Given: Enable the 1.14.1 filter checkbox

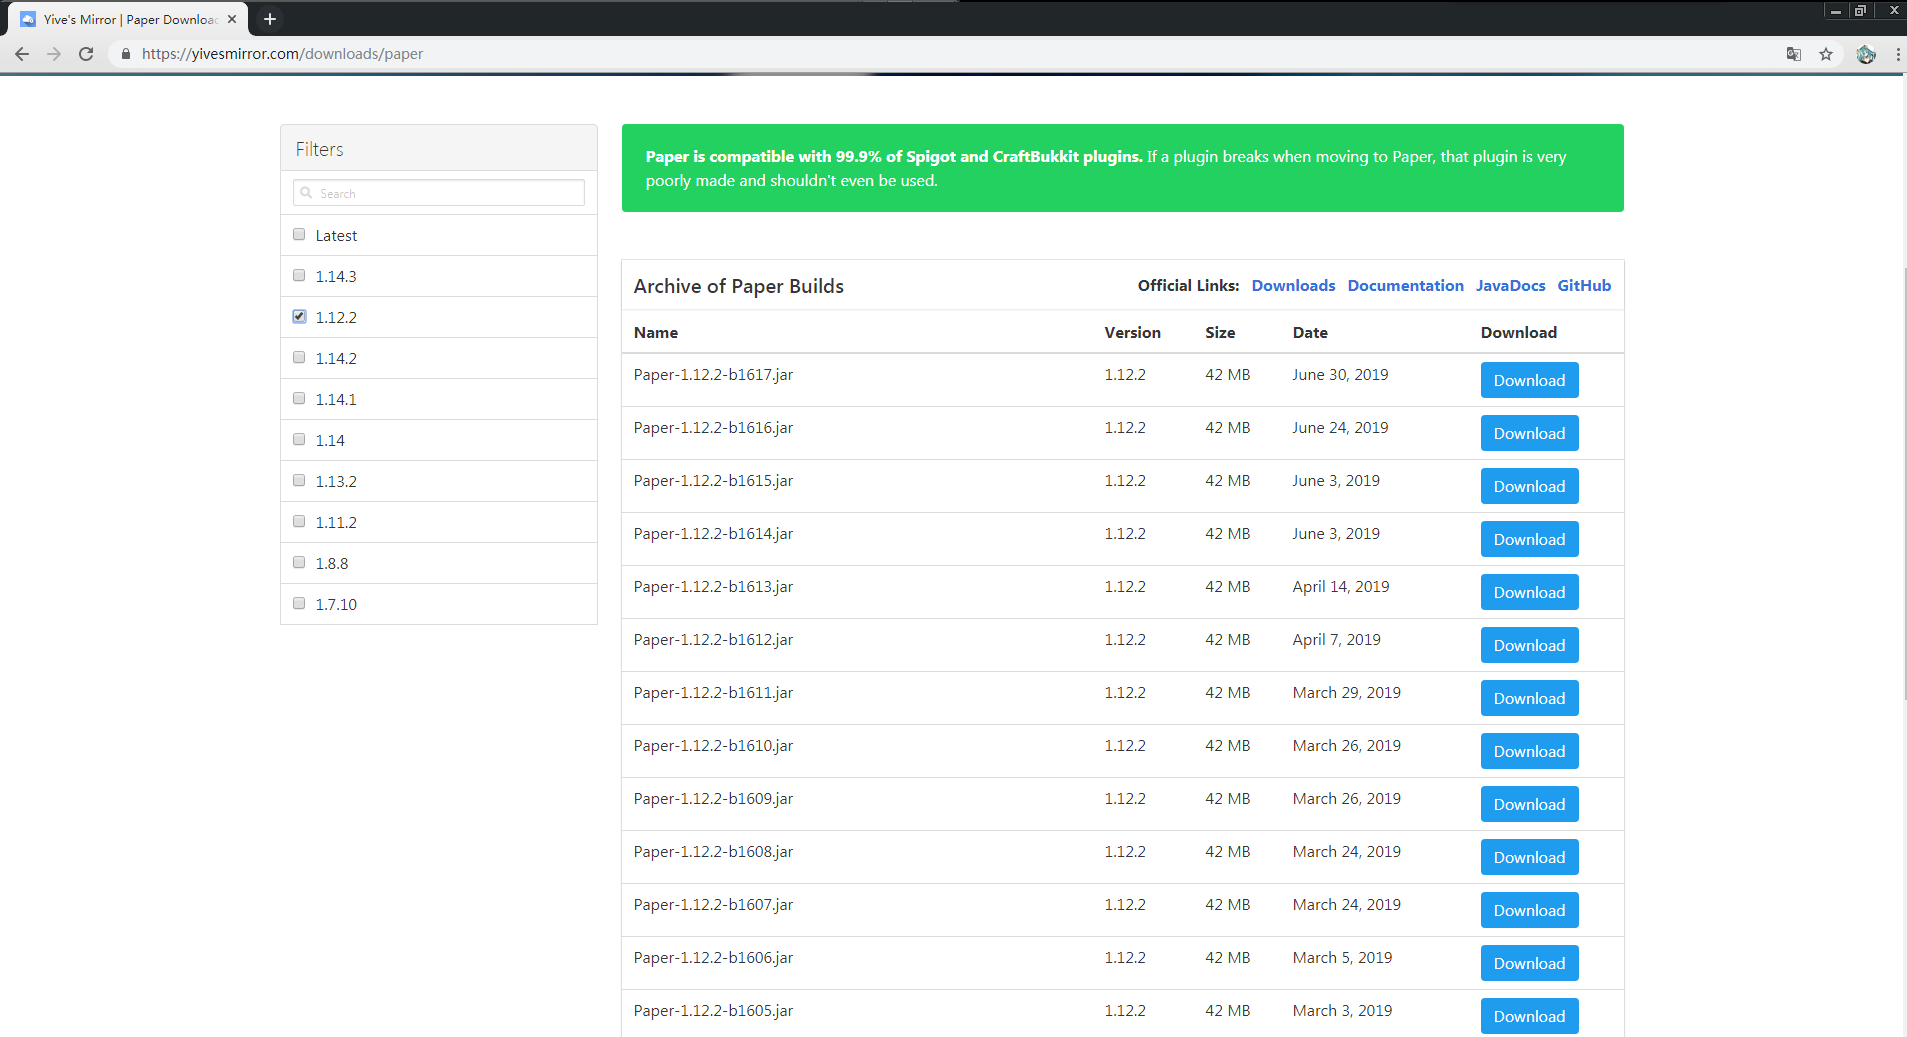Looking at the screenshot, I should 299,398.
